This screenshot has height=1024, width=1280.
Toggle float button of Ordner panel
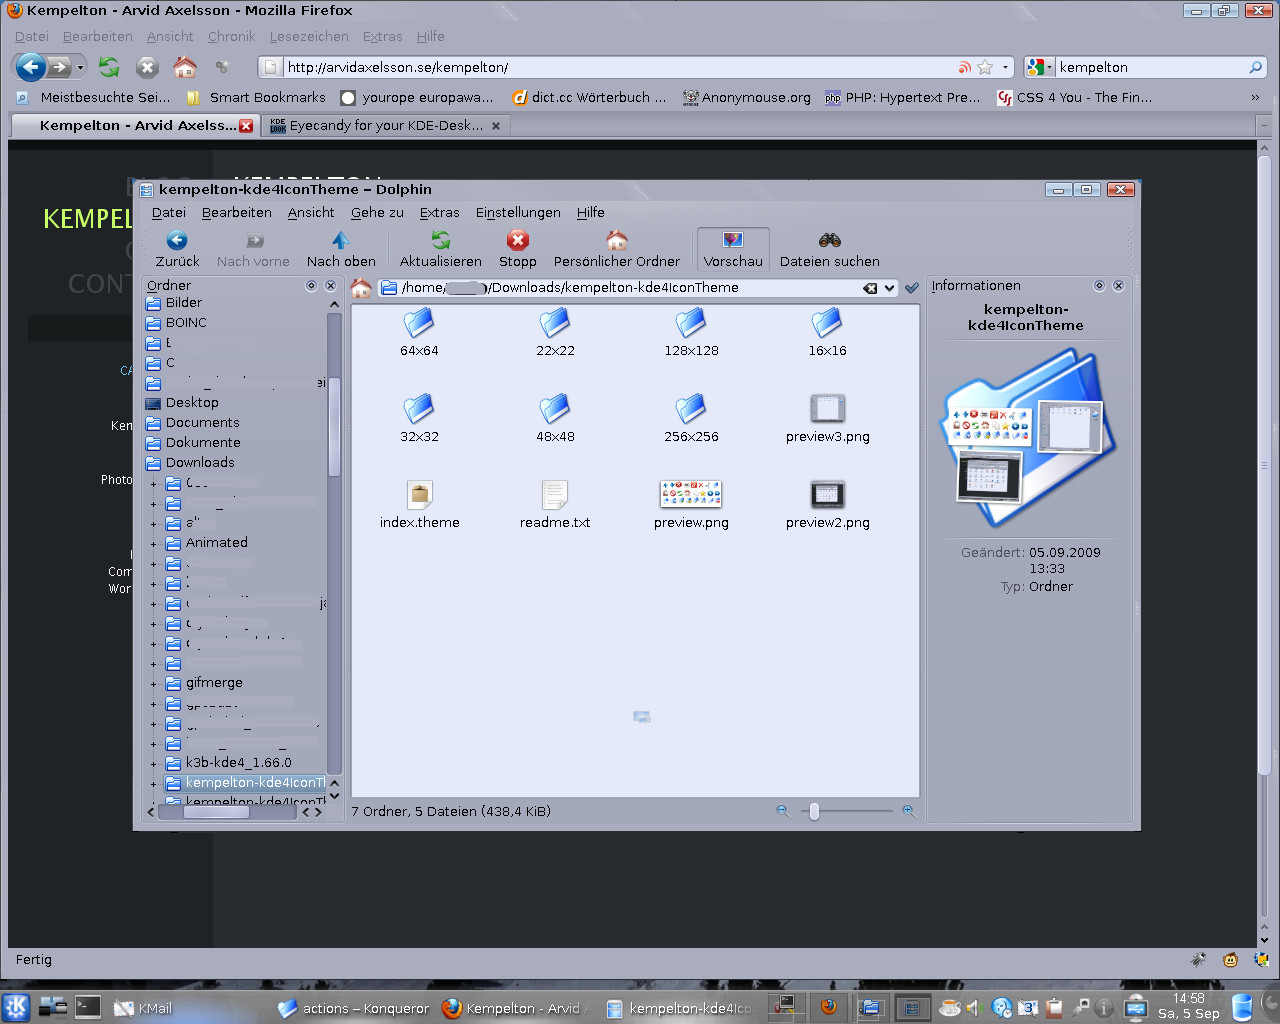pos(311,285)
